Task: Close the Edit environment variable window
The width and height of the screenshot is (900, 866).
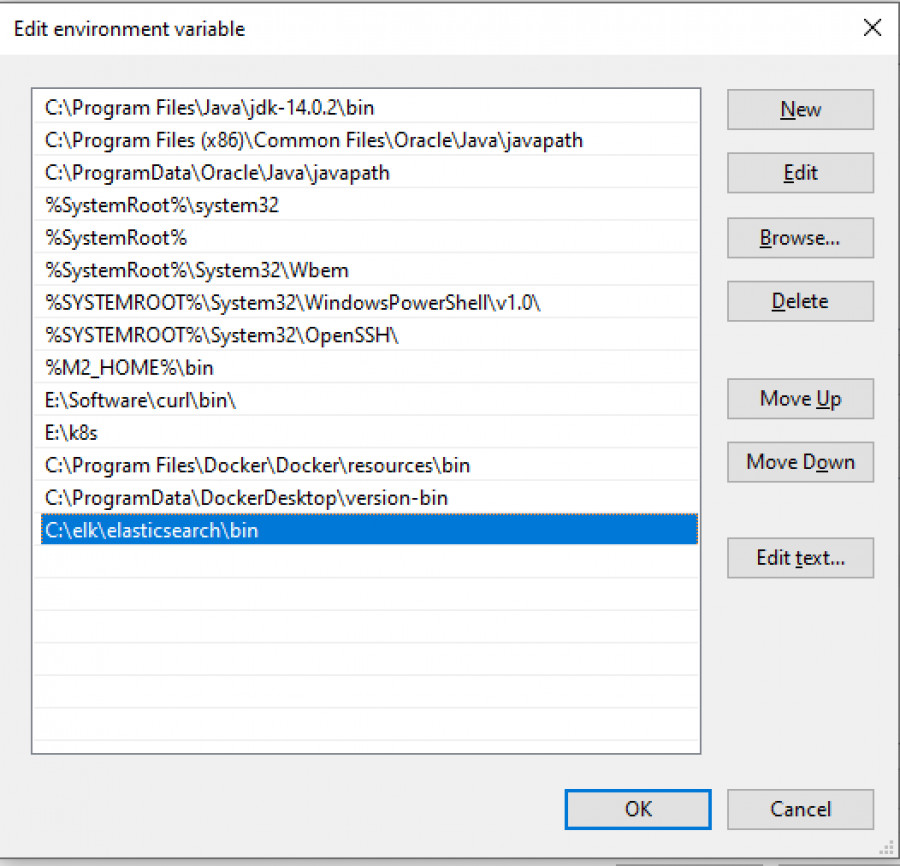Action: click(872, 28)
